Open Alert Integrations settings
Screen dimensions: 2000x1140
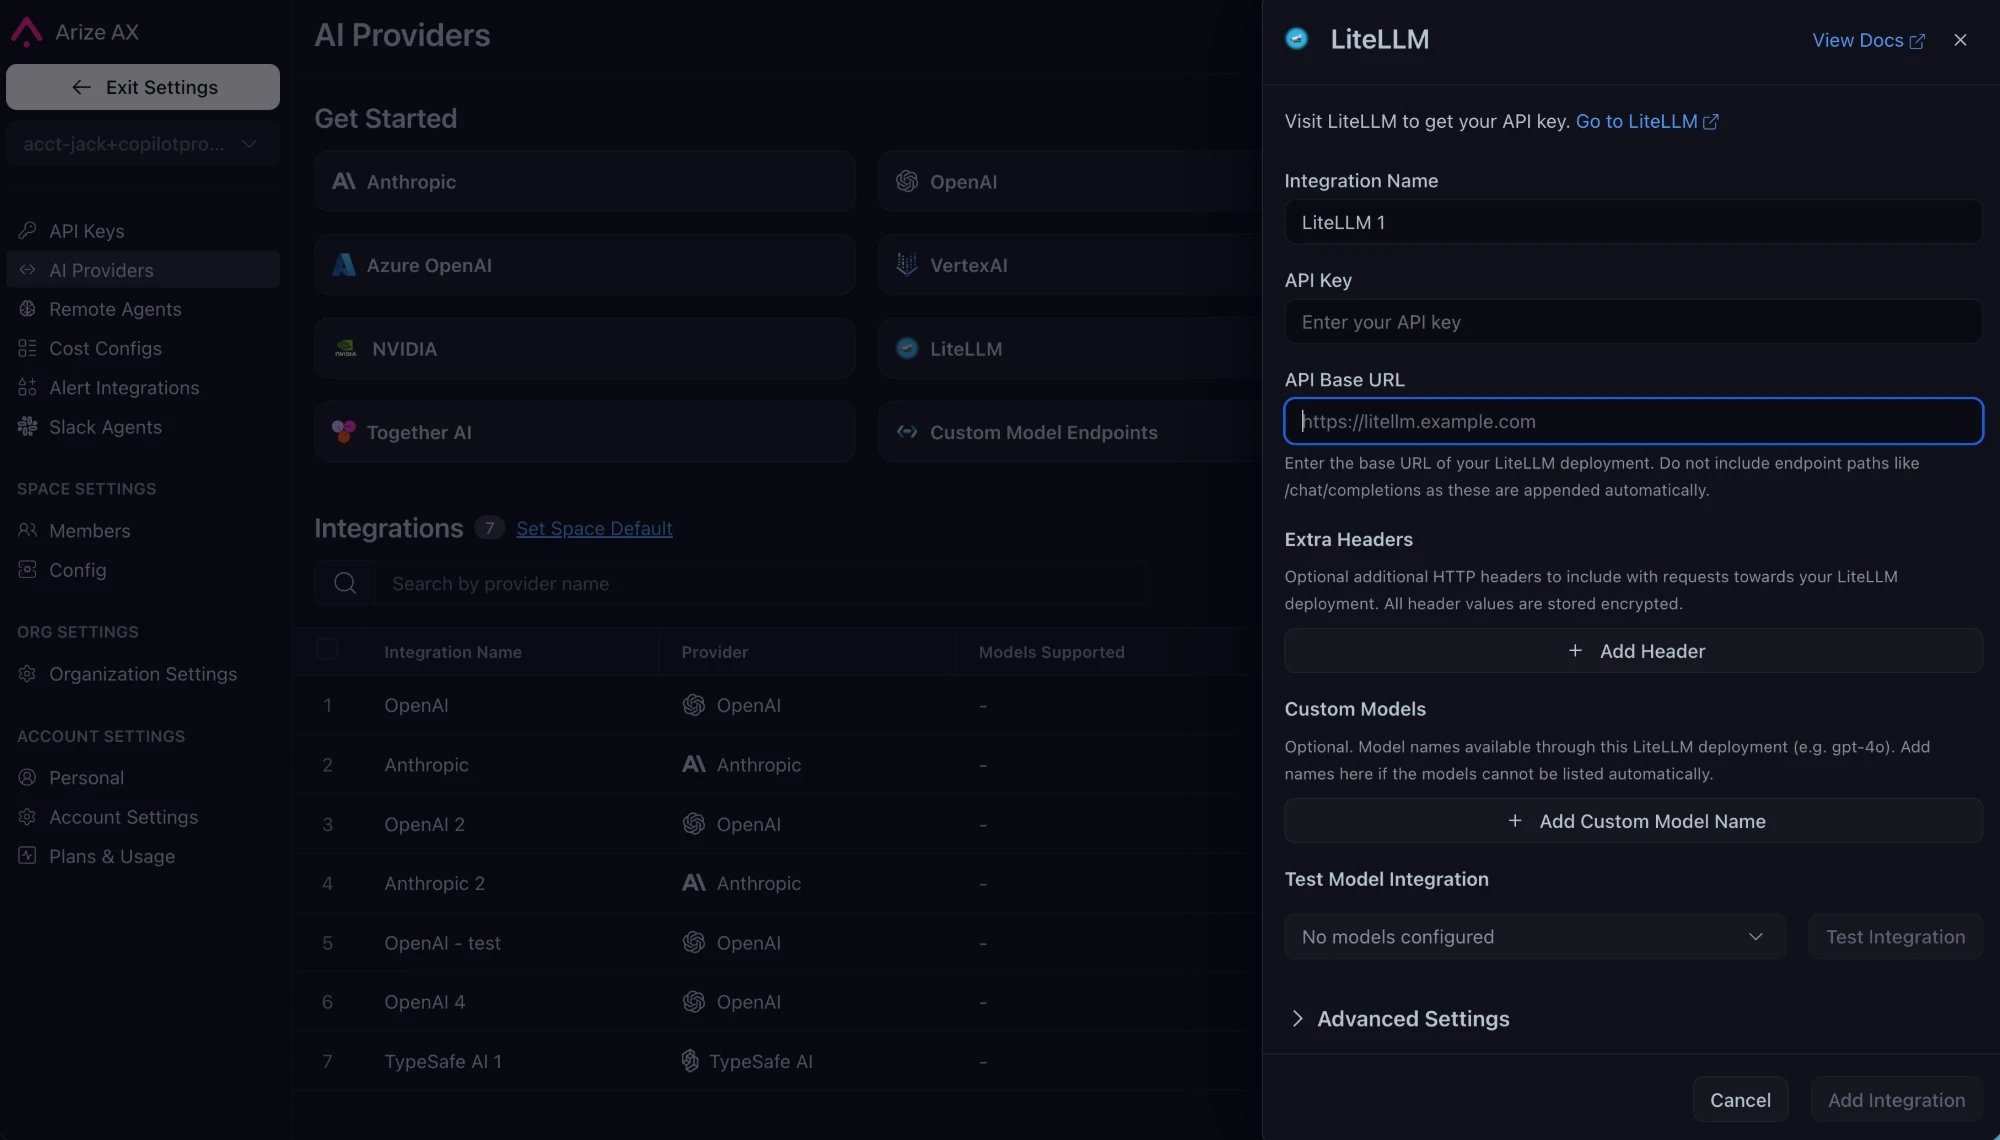coord(143,388)
